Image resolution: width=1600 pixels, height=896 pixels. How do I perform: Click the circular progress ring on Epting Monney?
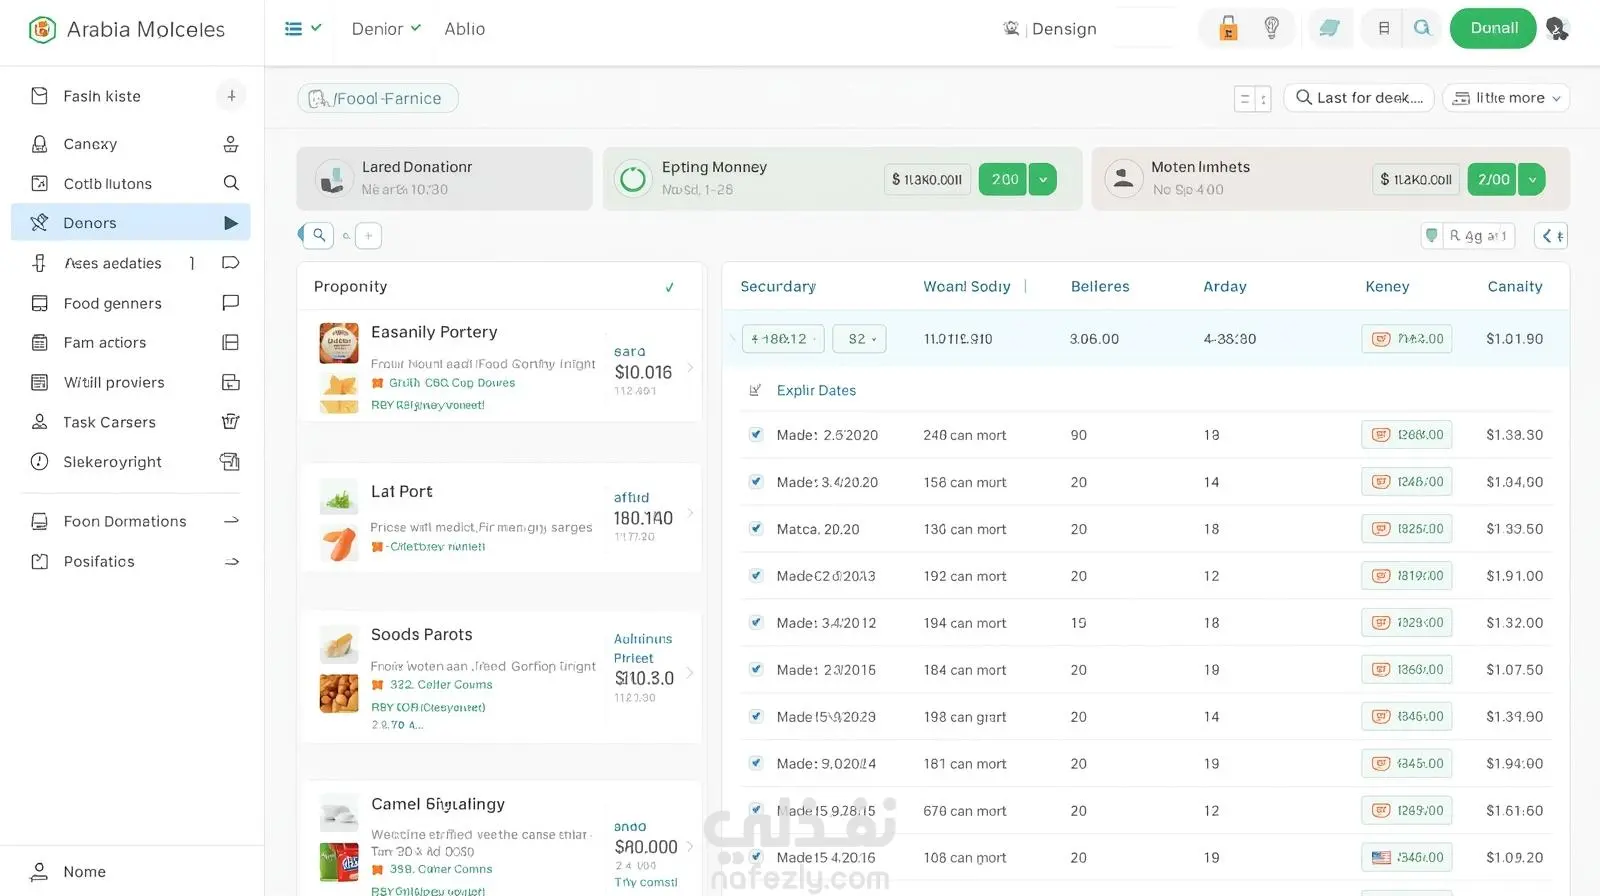[633, 179]
